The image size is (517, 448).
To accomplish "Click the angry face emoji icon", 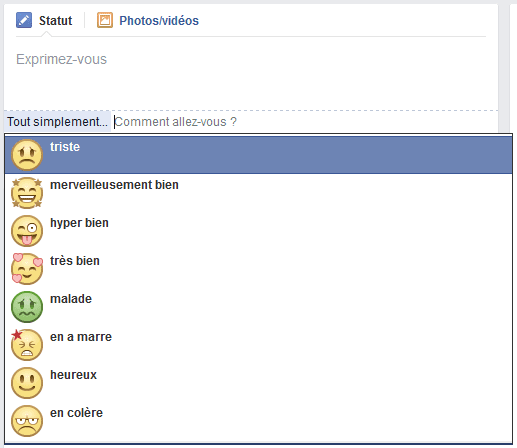I will [27, 421].
